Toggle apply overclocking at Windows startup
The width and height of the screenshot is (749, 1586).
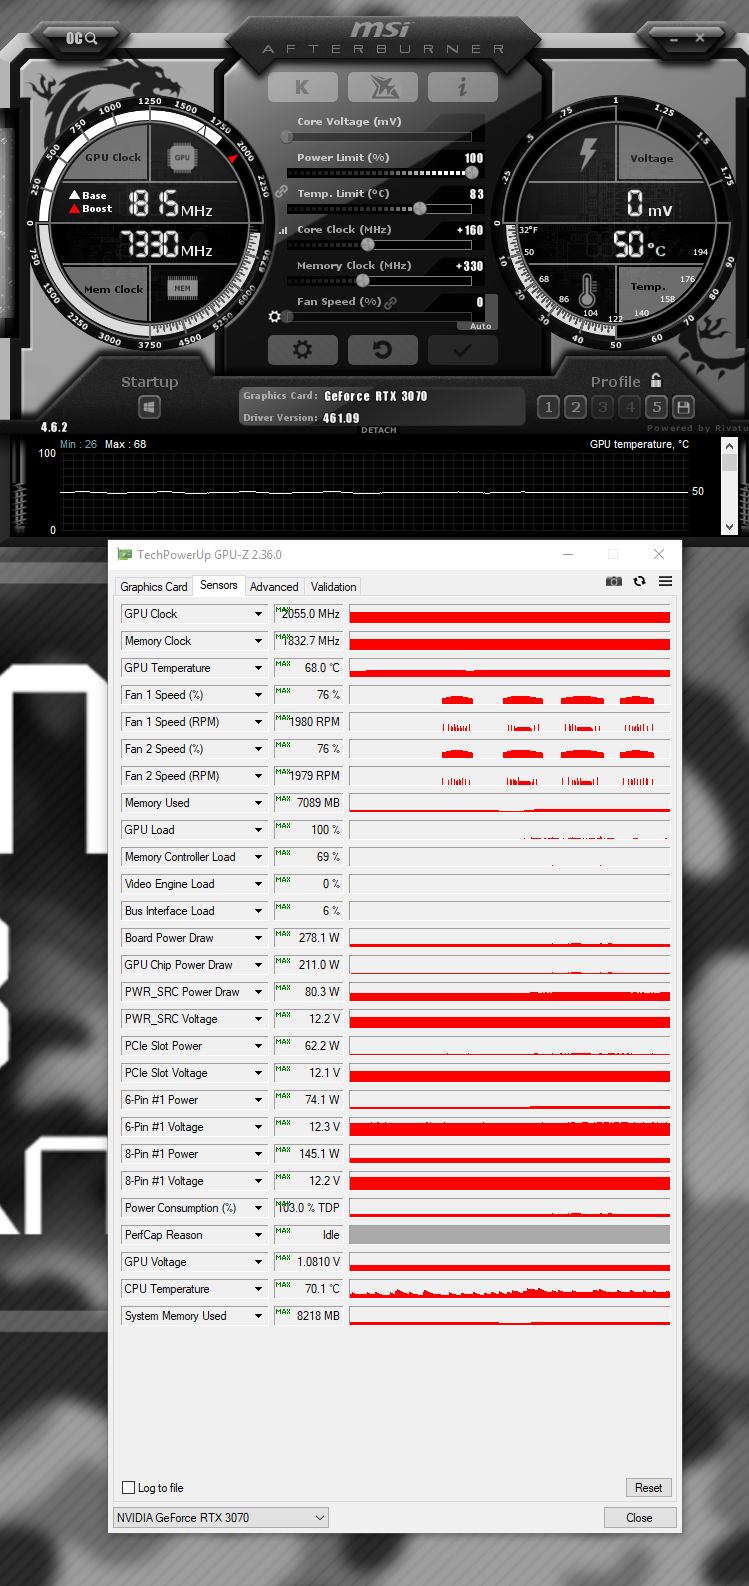[x=150, y=407]
